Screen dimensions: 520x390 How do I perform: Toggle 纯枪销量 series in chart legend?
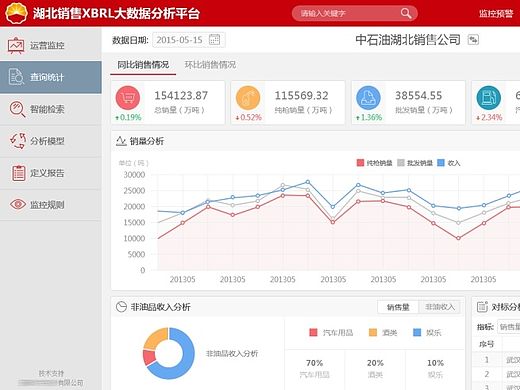pos(375,163)
